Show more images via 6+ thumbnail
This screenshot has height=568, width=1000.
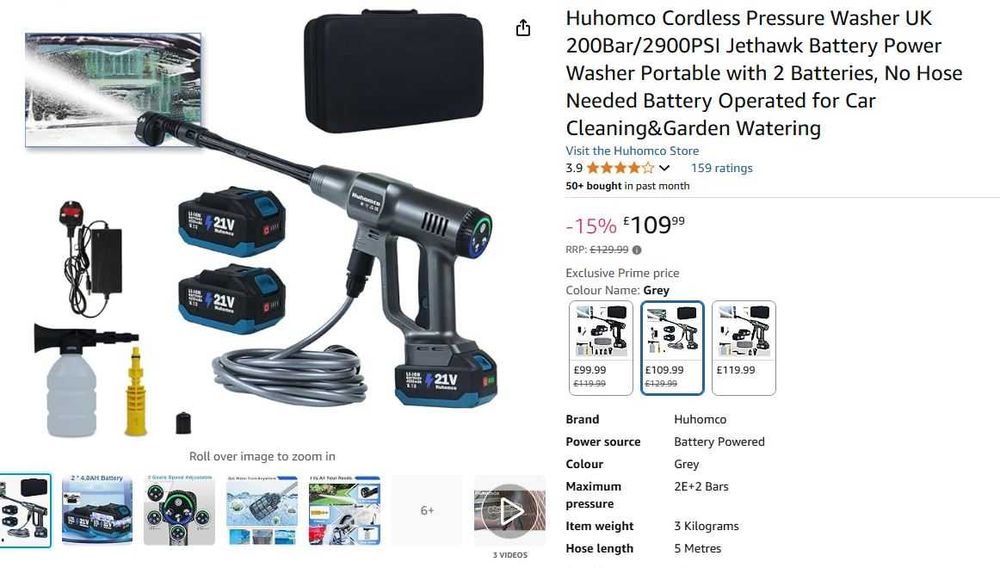[x=427, y=510]
